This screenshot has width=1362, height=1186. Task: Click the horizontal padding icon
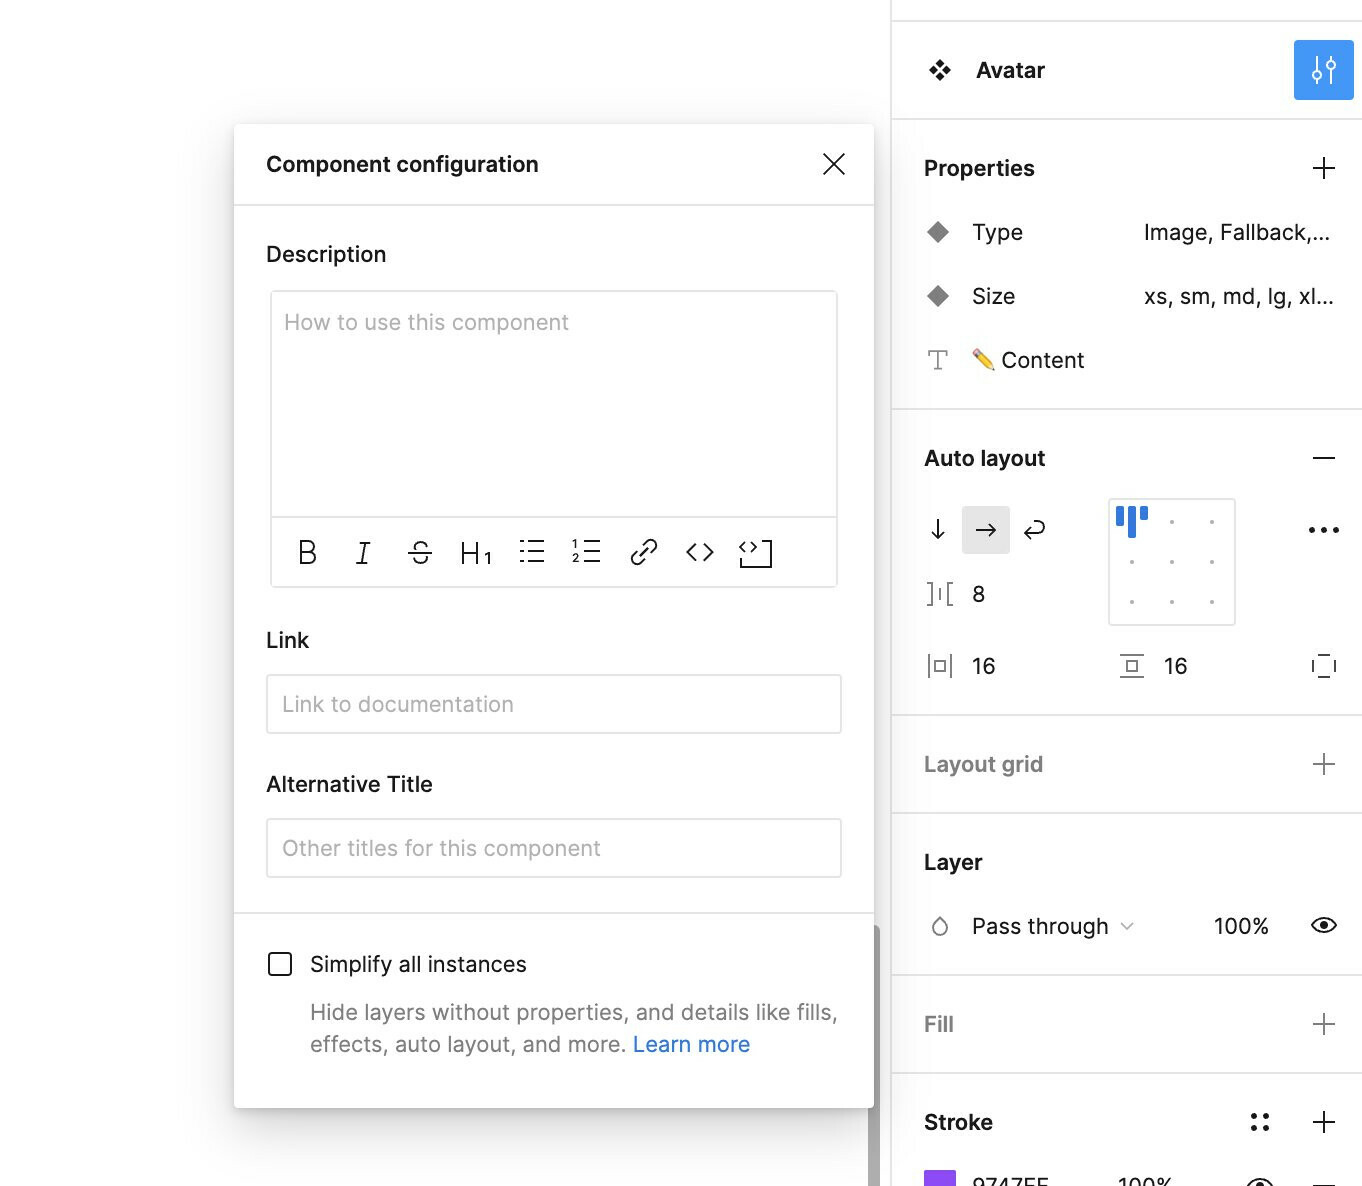click(940, 666)
